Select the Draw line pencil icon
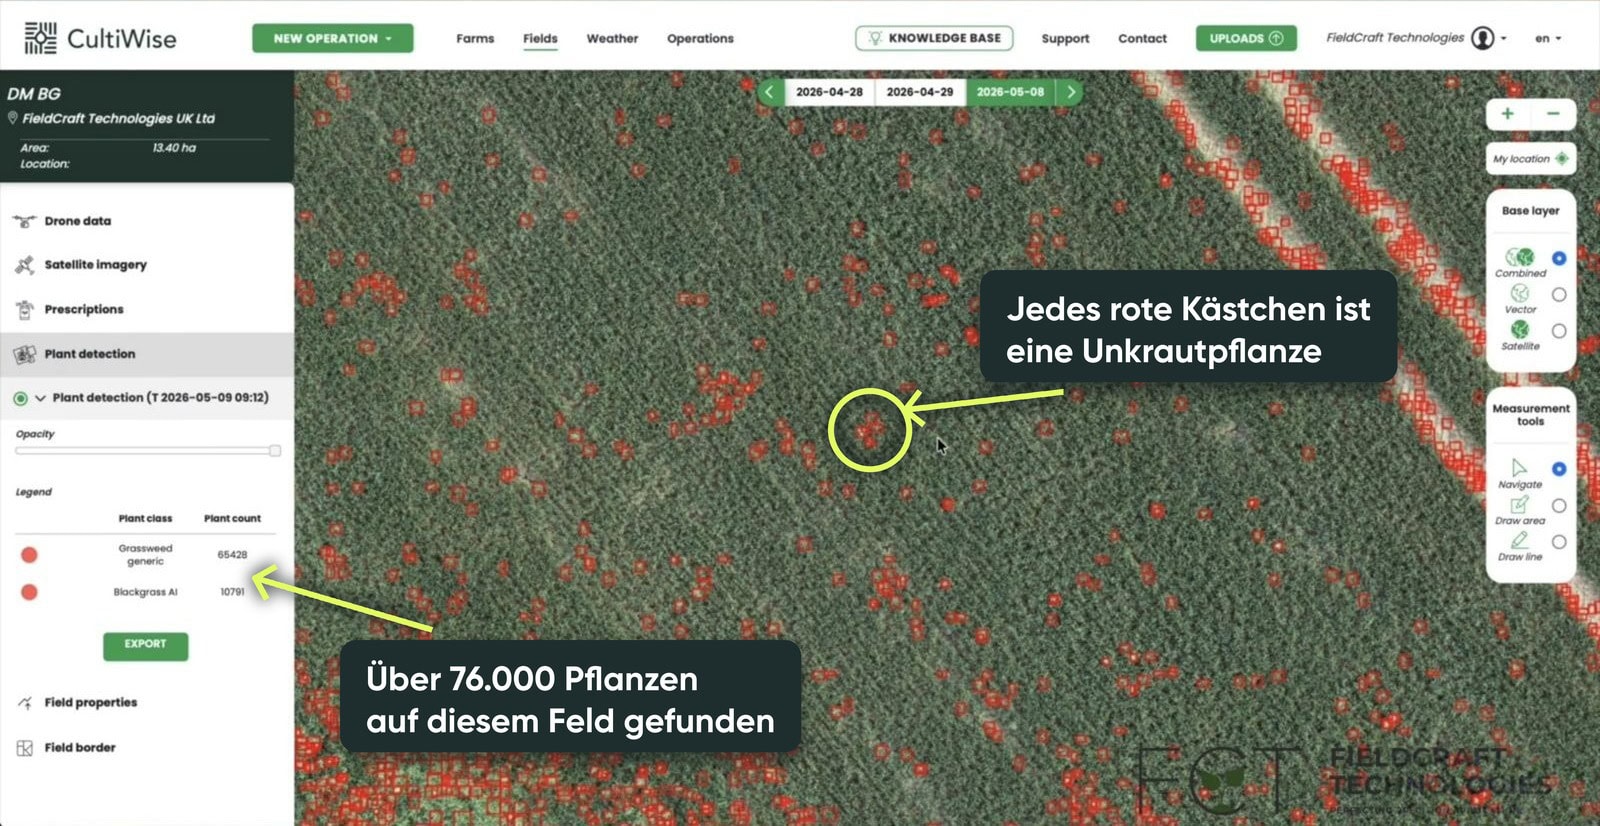Image resolution: width=1600 pixels, height=826 pixels. pos(1519,541)
